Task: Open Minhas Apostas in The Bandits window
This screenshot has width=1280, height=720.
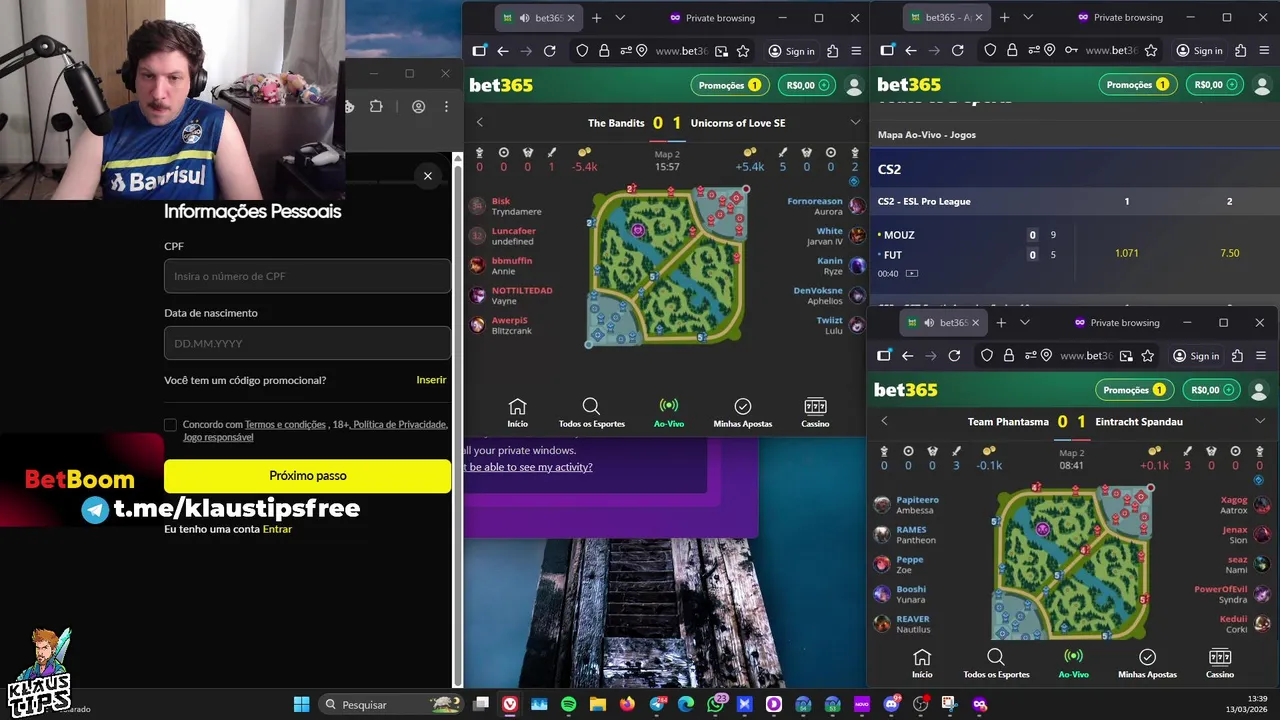Action: click(742, 412)
